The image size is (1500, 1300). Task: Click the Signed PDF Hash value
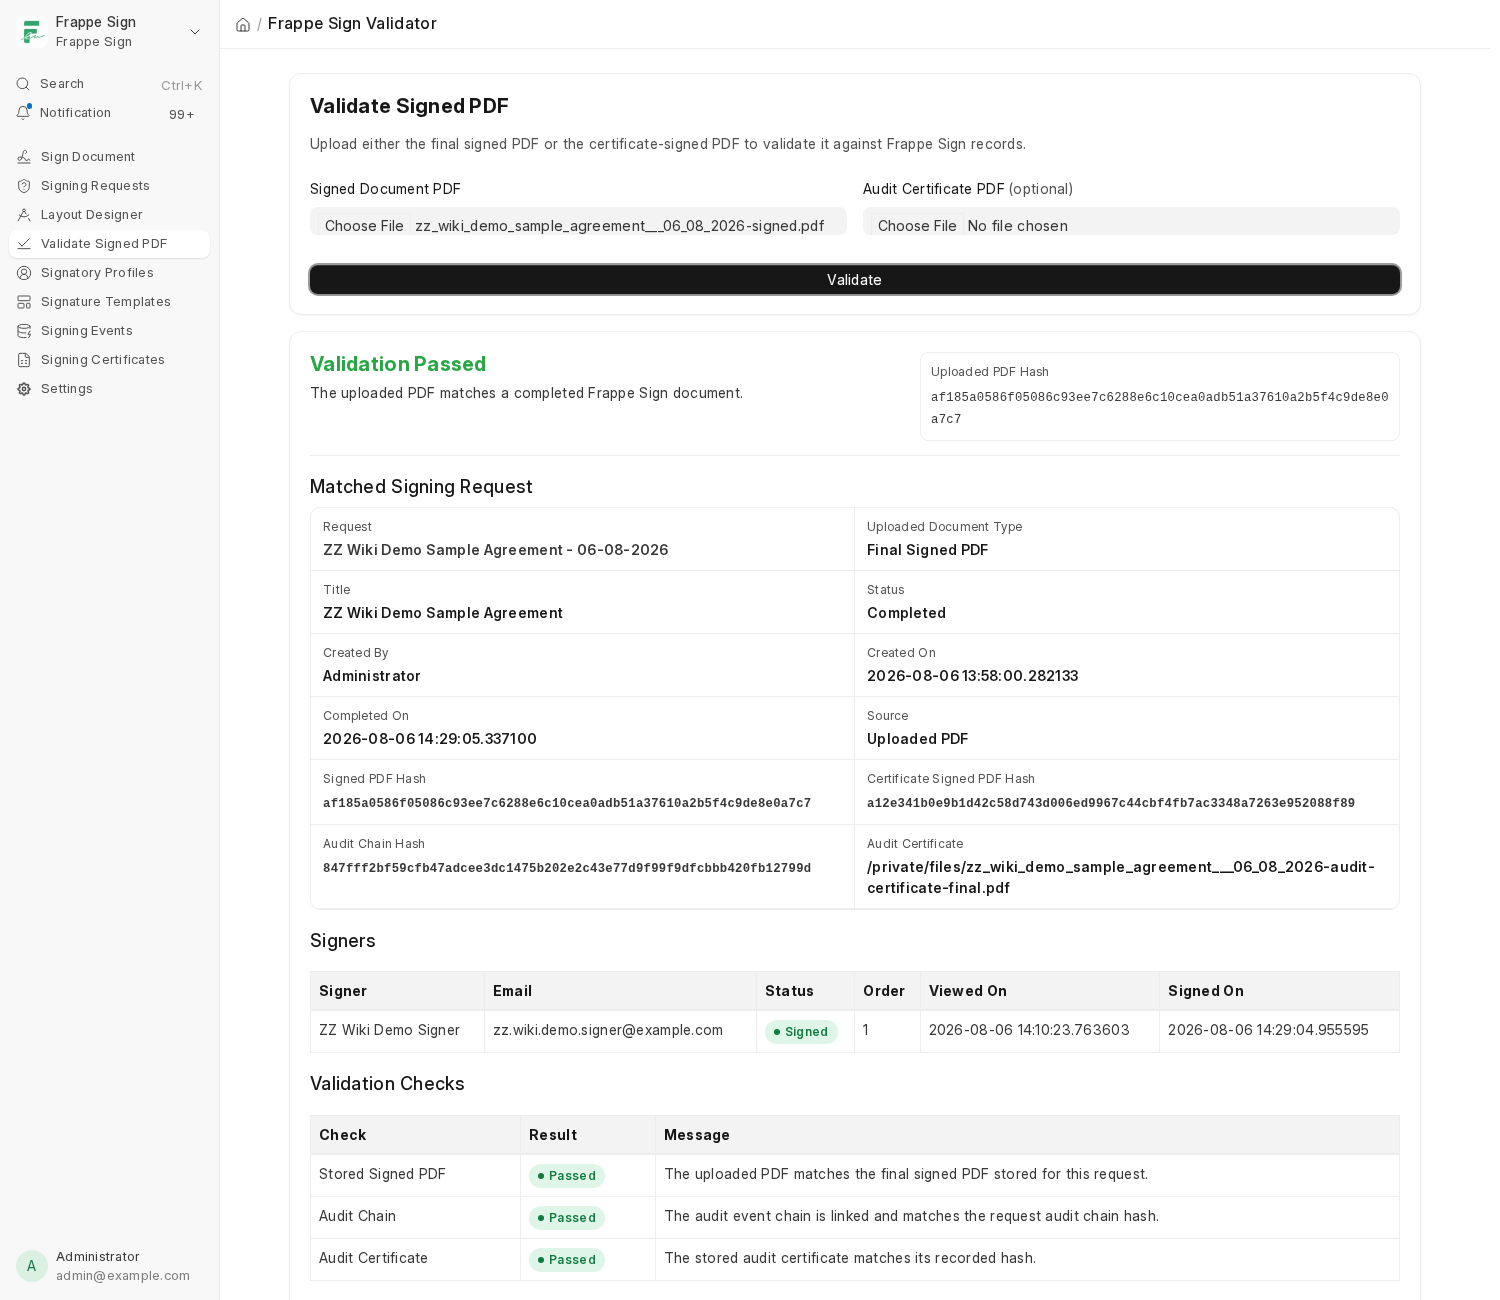point(566,803)
